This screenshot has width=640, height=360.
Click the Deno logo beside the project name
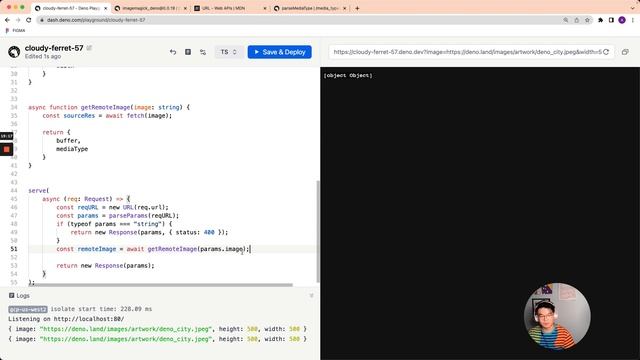click(x=14, y=52)
